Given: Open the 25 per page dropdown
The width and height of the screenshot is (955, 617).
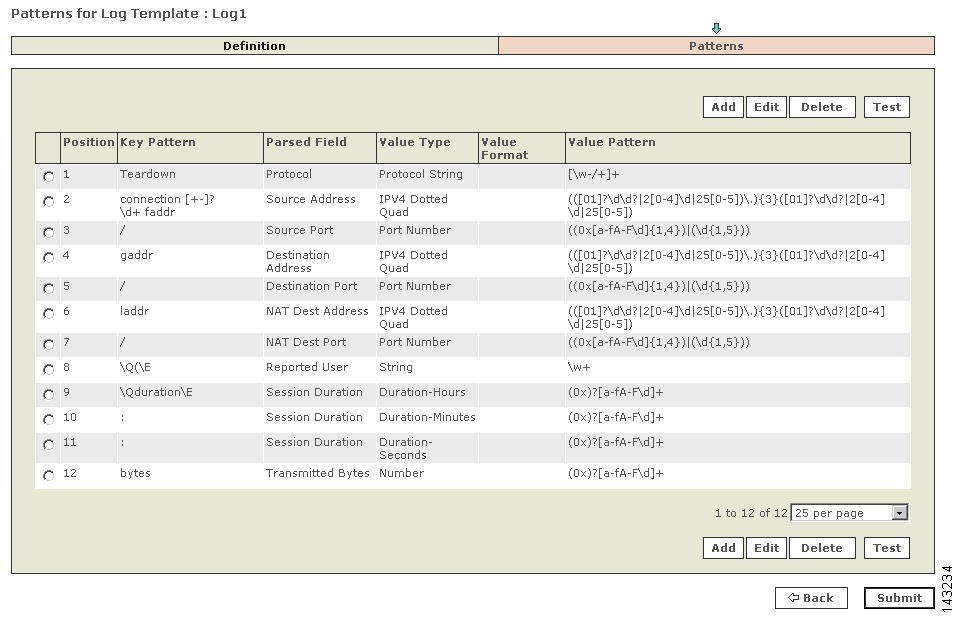Looking at the screenshot, I should click(x=899, y=512).
